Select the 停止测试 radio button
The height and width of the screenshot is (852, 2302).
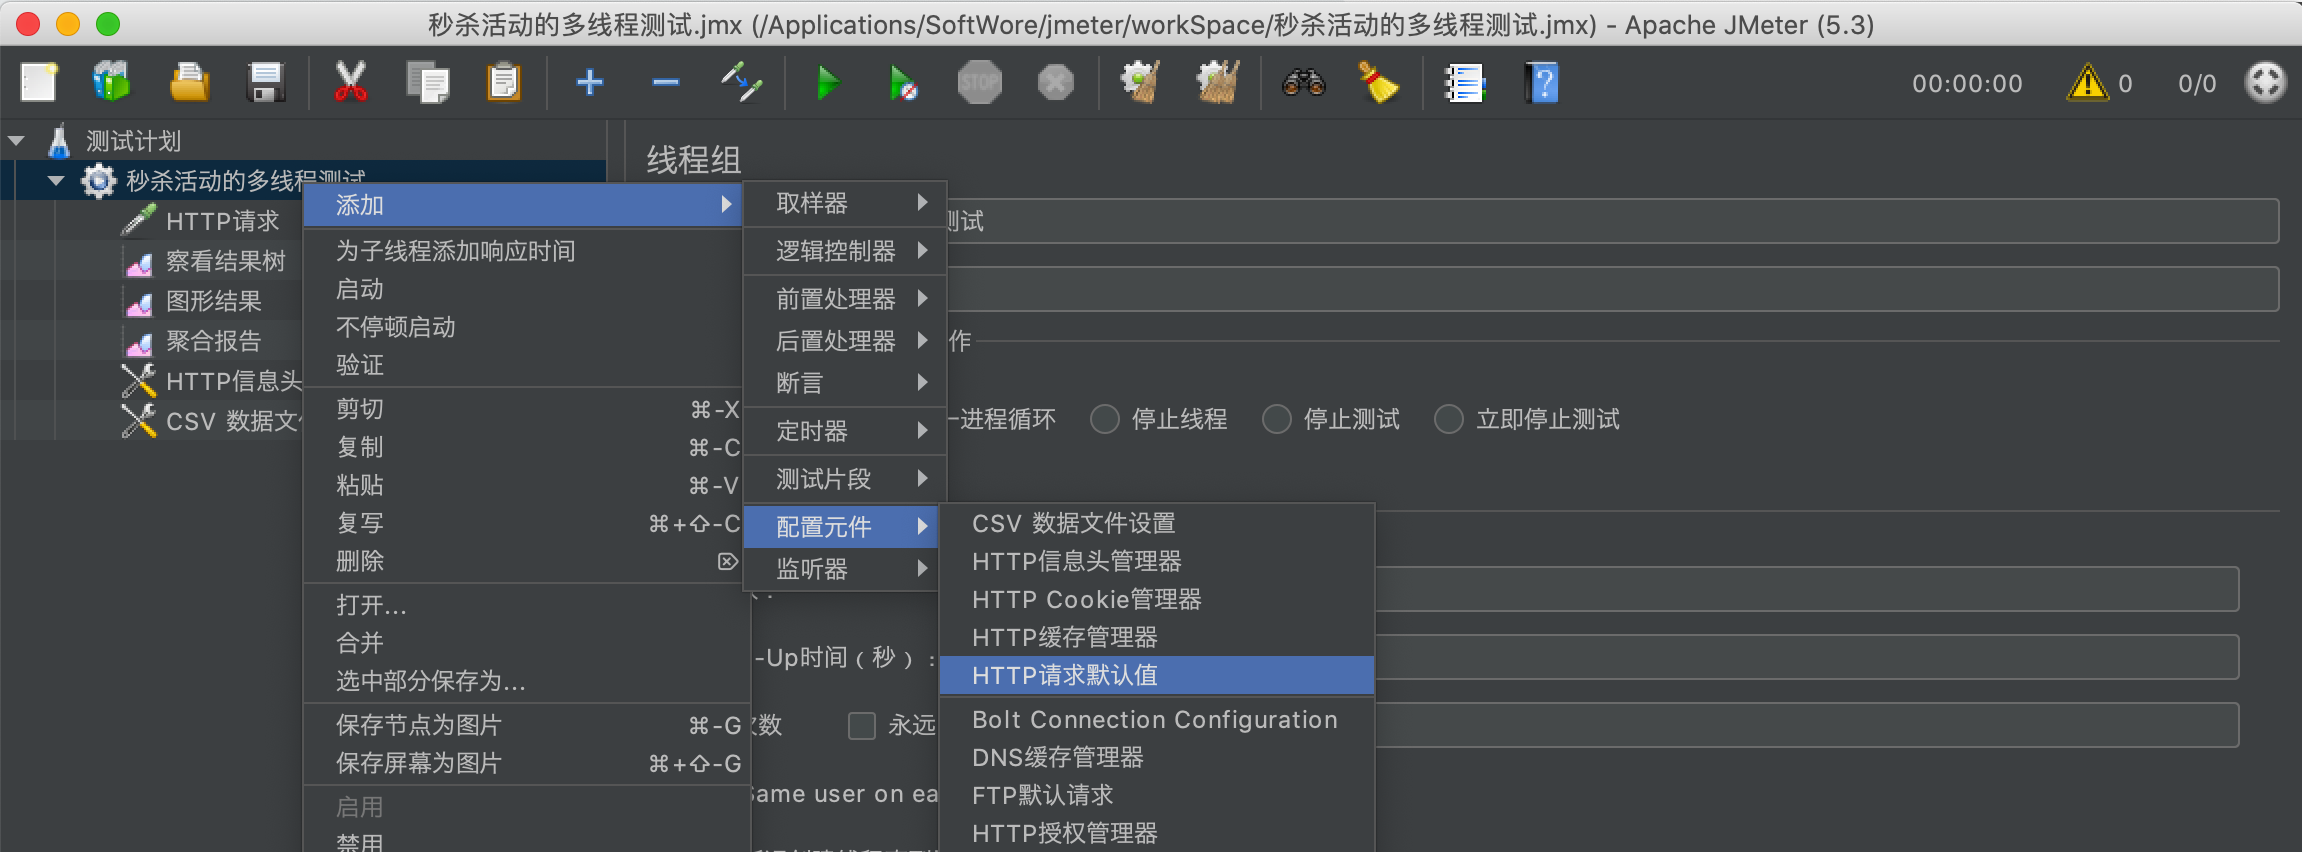[x=1277, y=419]
